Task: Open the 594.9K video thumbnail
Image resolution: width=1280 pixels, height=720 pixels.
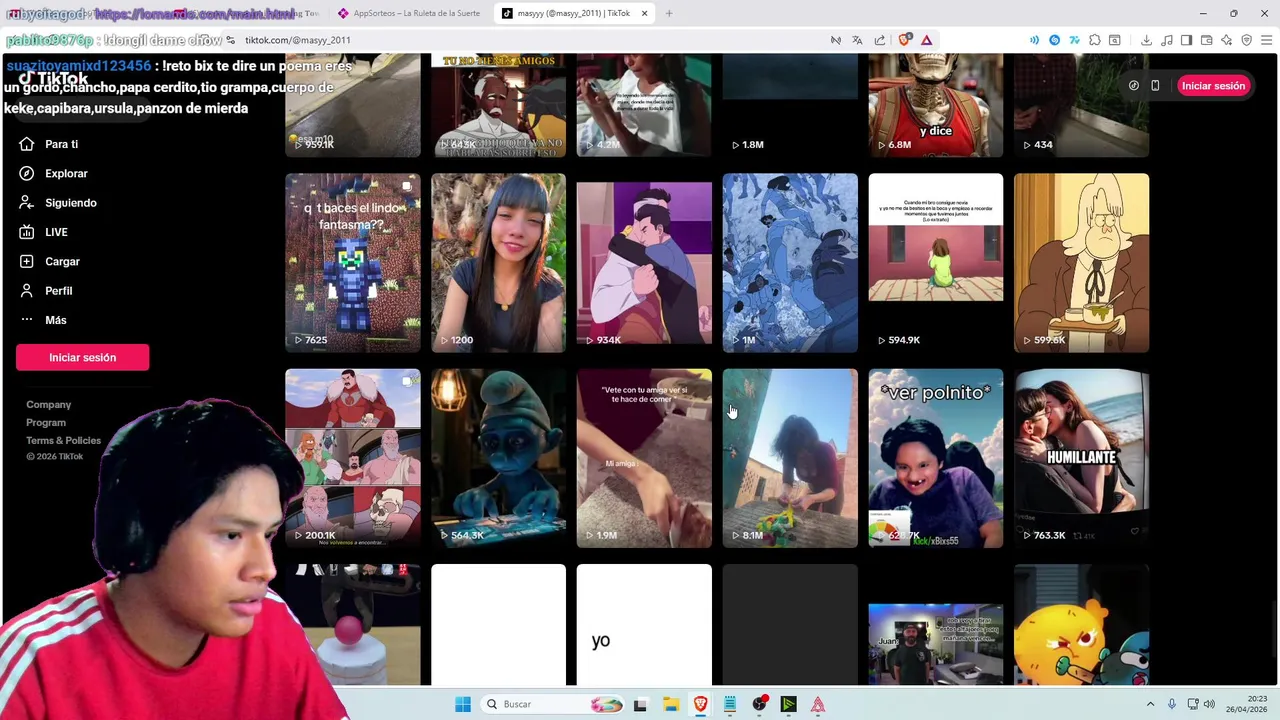Action: 936,263
